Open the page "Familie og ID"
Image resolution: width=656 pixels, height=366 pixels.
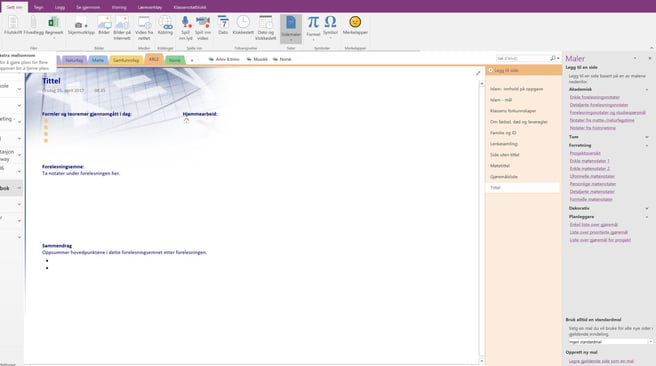pos(503,133)
